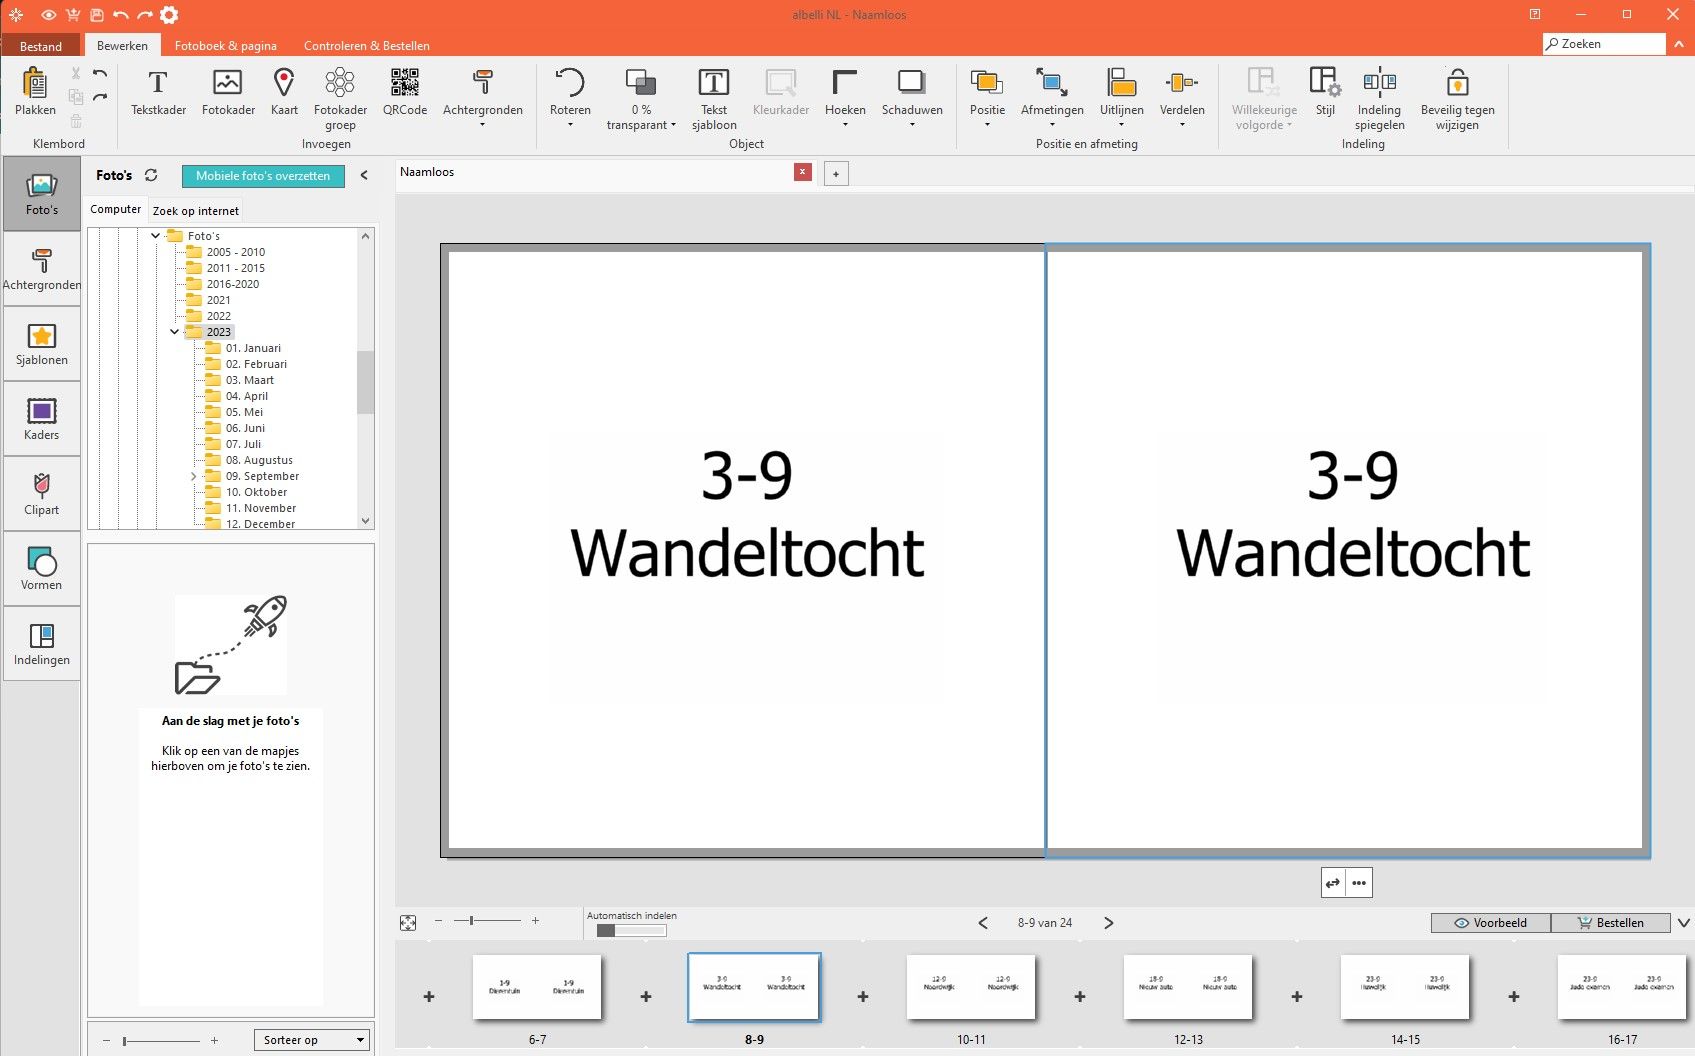This screenshot has width=1695, height=1056.
Task: Open the Clipart side panel
Action: point(41,495)
